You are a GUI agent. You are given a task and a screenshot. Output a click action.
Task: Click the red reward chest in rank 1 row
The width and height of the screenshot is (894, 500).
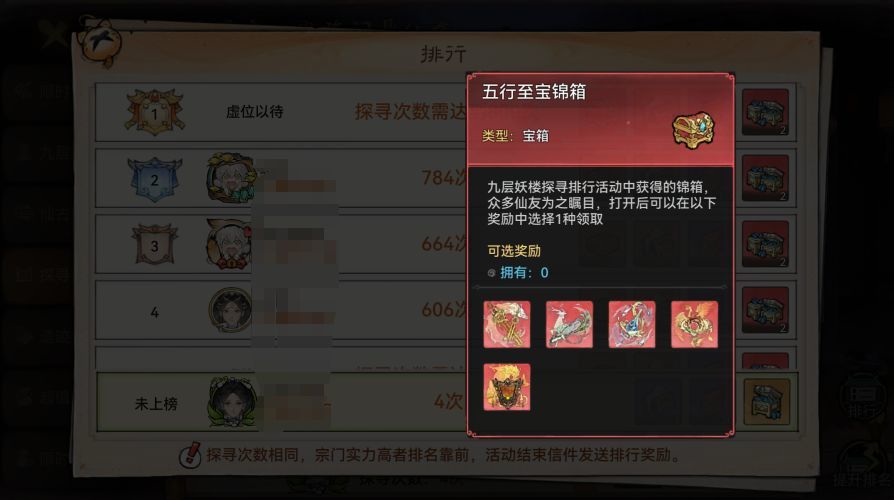pos(765,112)
